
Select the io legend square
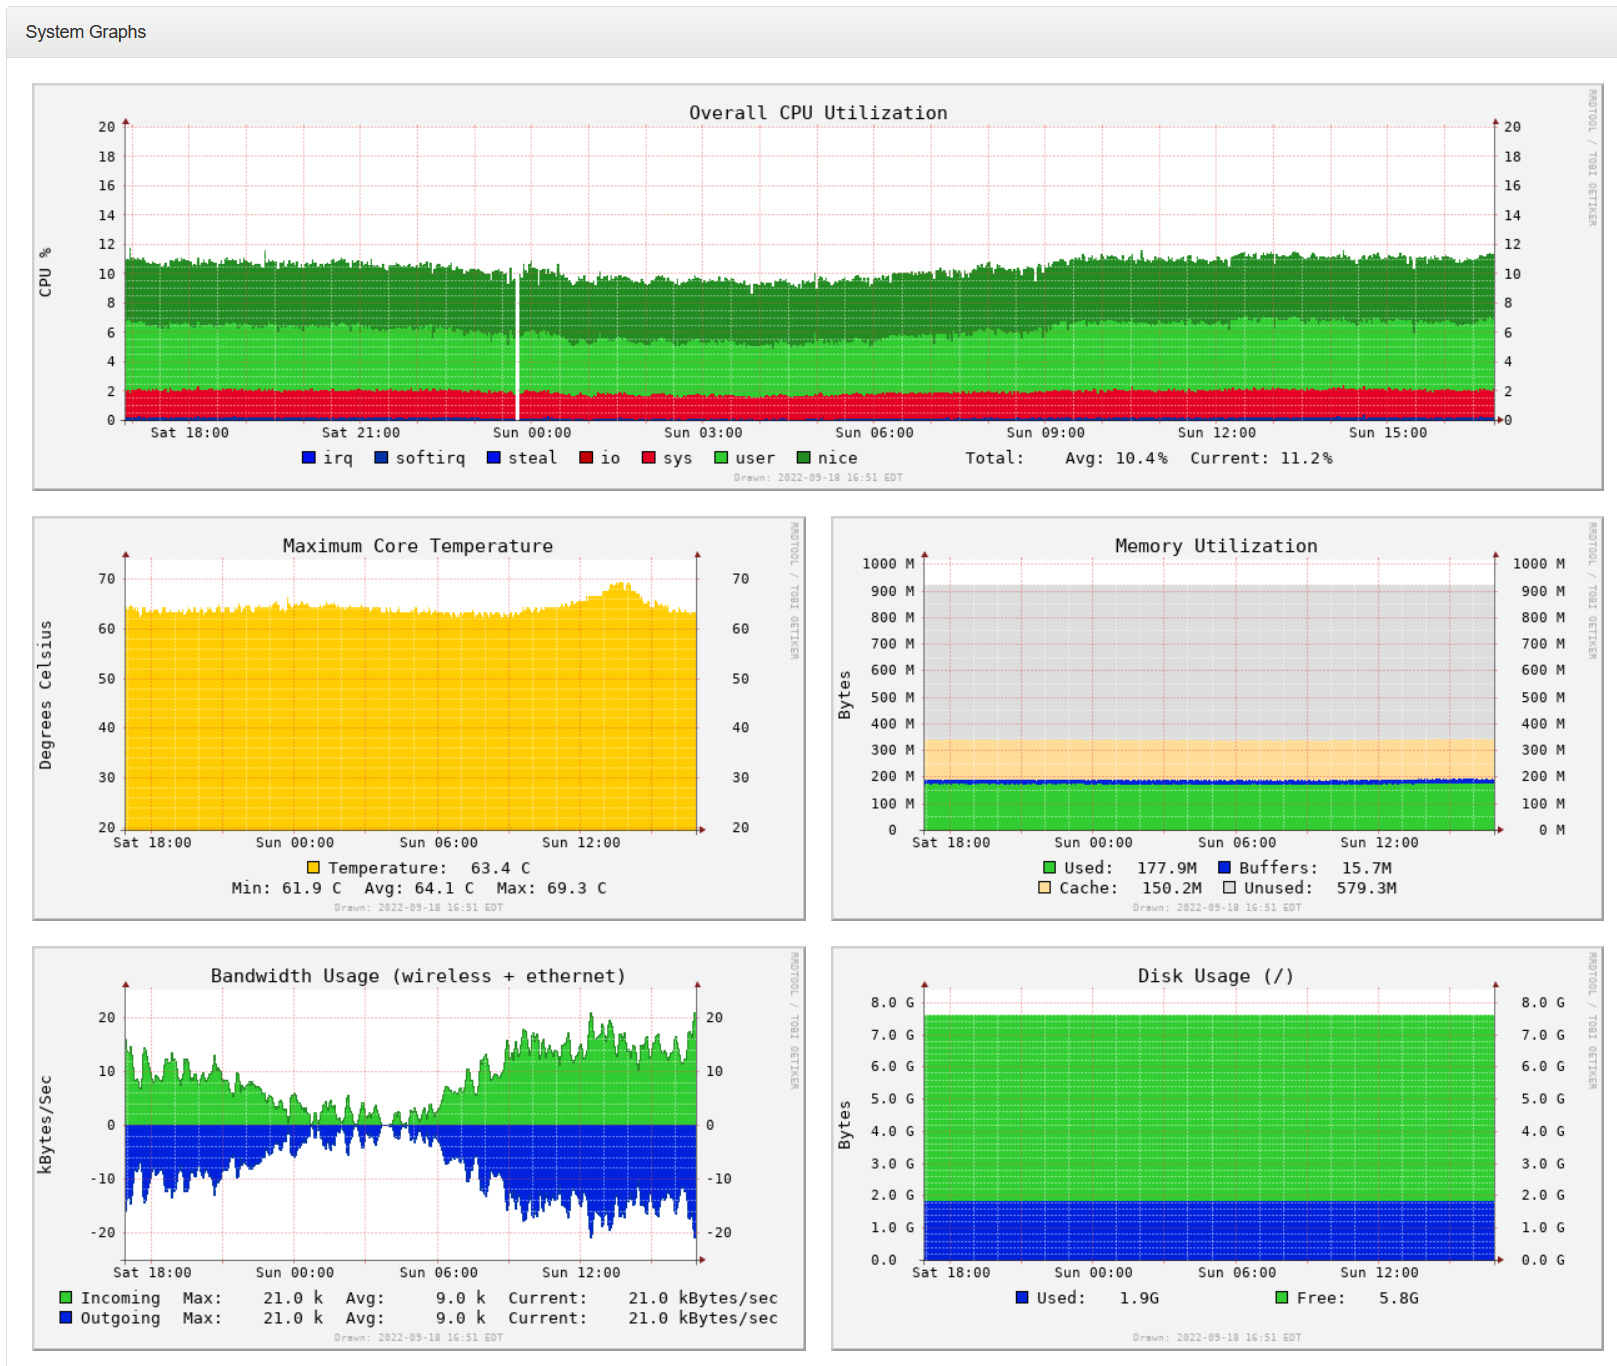pyautogui.click(x=586, y=457)
